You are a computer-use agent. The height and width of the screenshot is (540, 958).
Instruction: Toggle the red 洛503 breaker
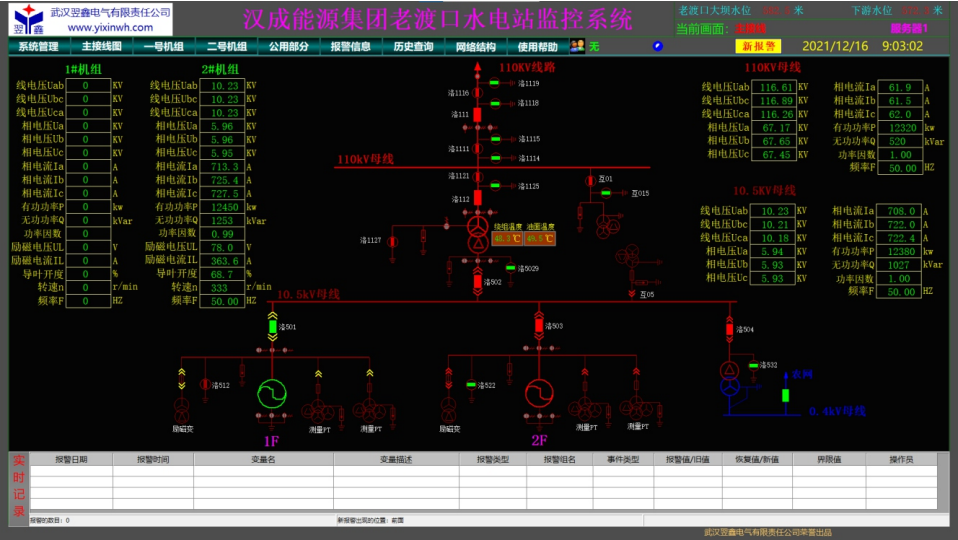coord(539,326)
